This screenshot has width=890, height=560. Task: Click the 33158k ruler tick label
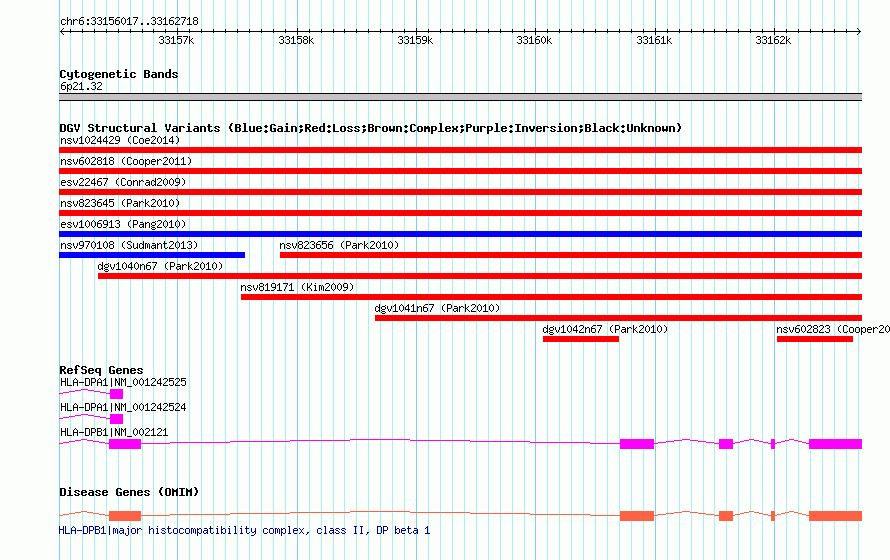(296, 40)
